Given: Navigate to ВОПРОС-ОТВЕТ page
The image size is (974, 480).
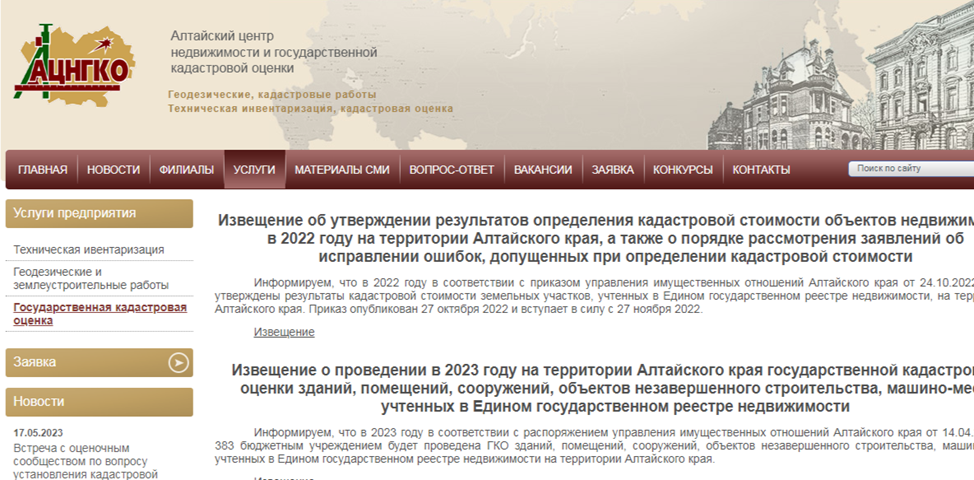Looking at the screenshot, I should 451,170.
